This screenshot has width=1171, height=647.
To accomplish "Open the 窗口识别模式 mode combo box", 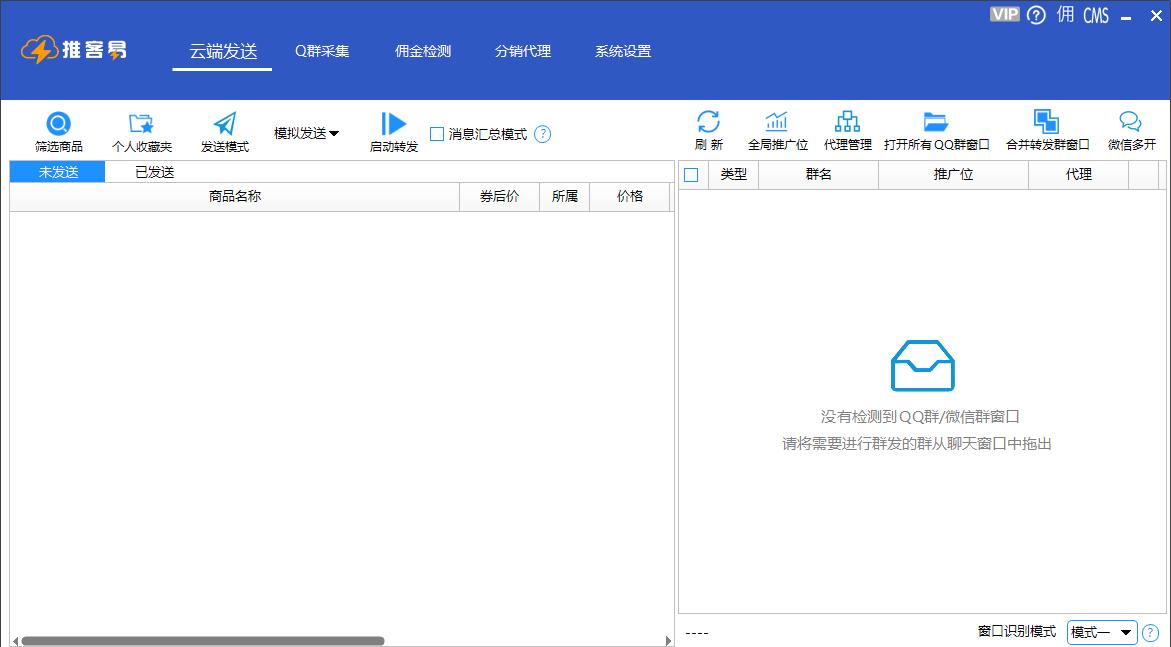I will [x=1101, y=632].
